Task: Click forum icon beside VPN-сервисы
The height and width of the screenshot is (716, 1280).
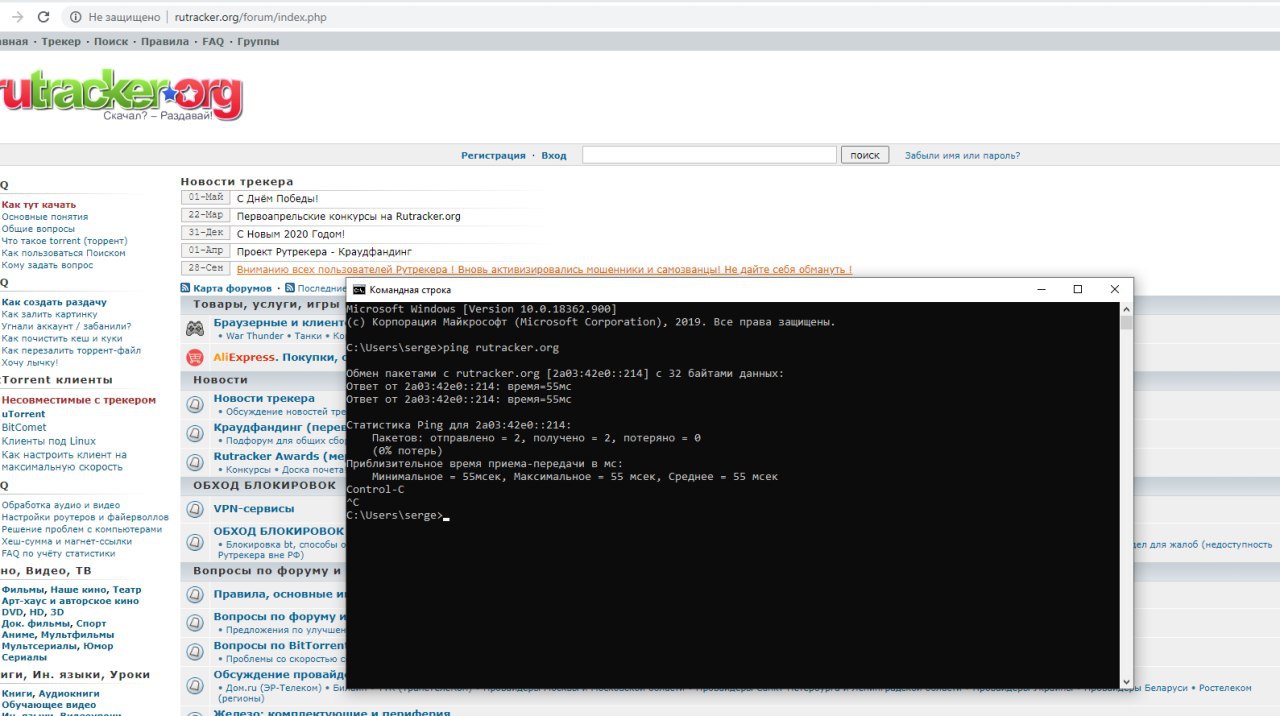Action: [195, 509]
